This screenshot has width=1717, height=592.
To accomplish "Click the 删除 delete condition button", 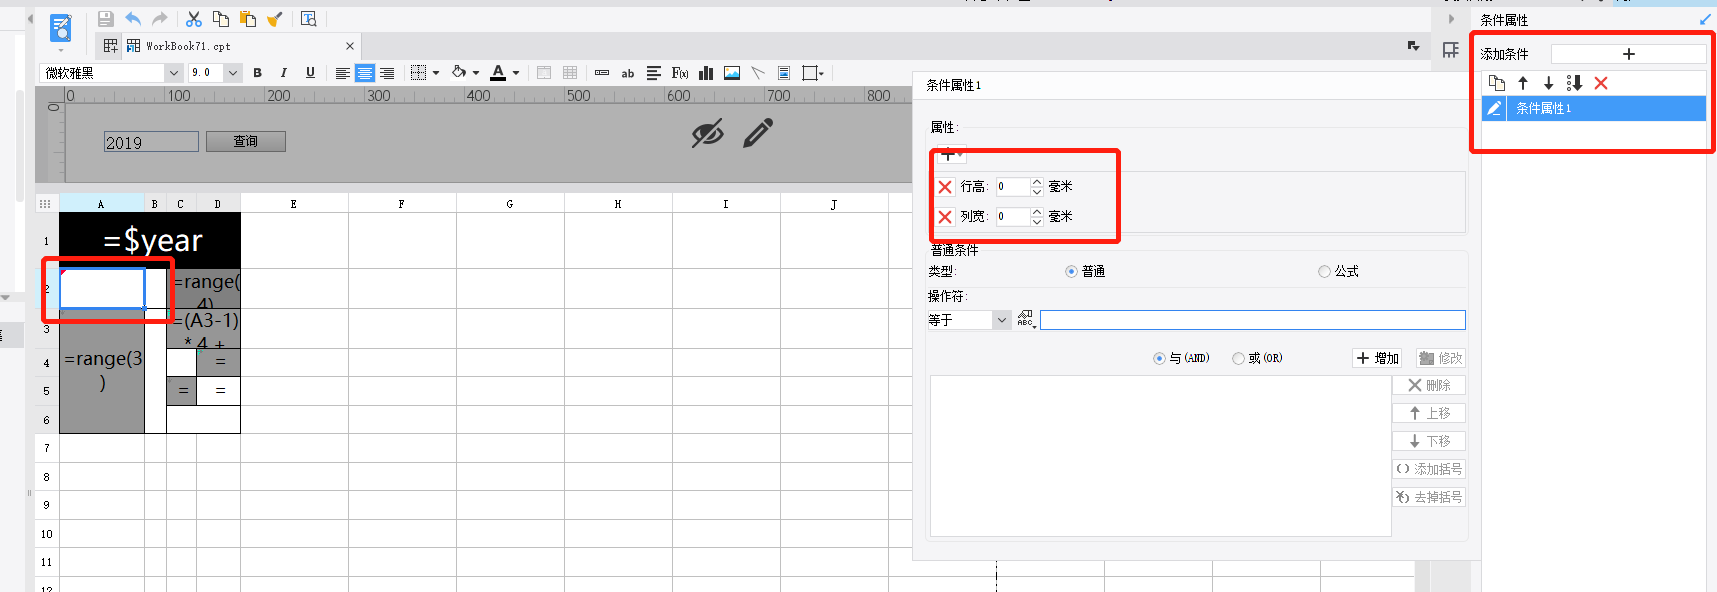I will 1429,385.
